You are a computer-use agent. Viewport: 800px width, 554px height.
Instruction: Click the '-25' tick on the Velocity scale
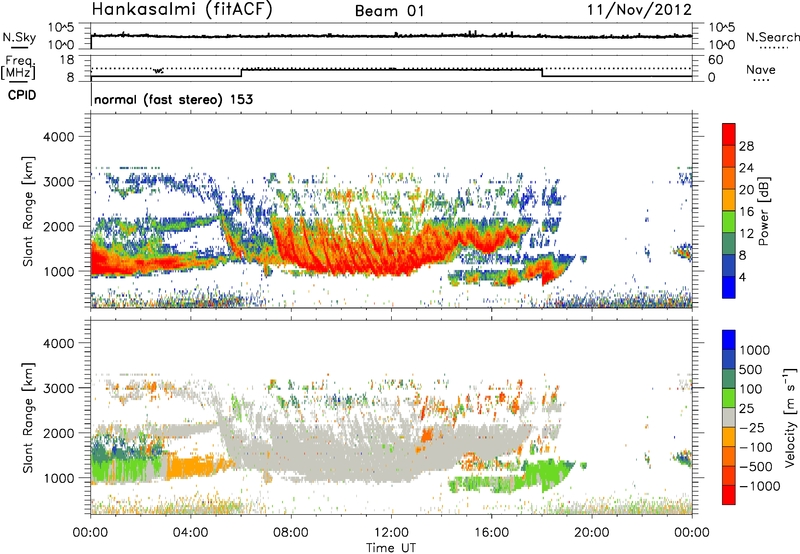[753, 427]
